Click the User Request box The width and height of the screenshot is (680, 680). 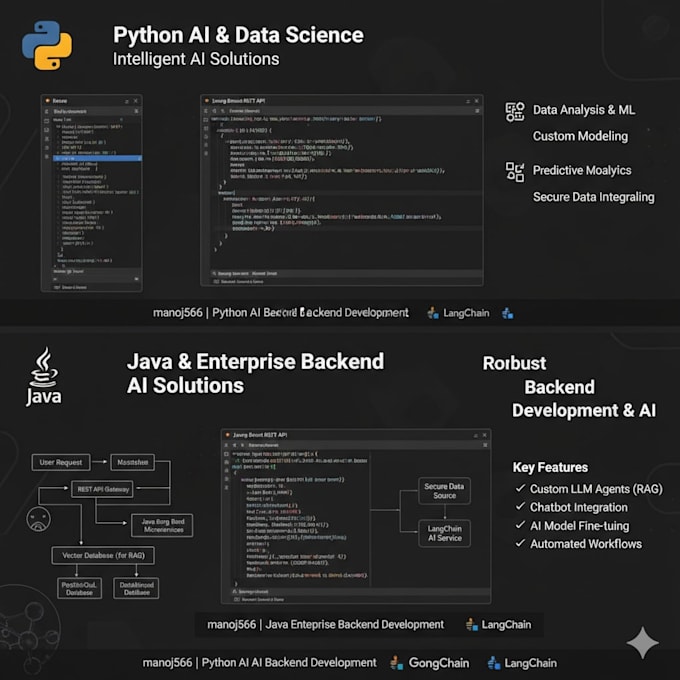click(x=61, y=462)
